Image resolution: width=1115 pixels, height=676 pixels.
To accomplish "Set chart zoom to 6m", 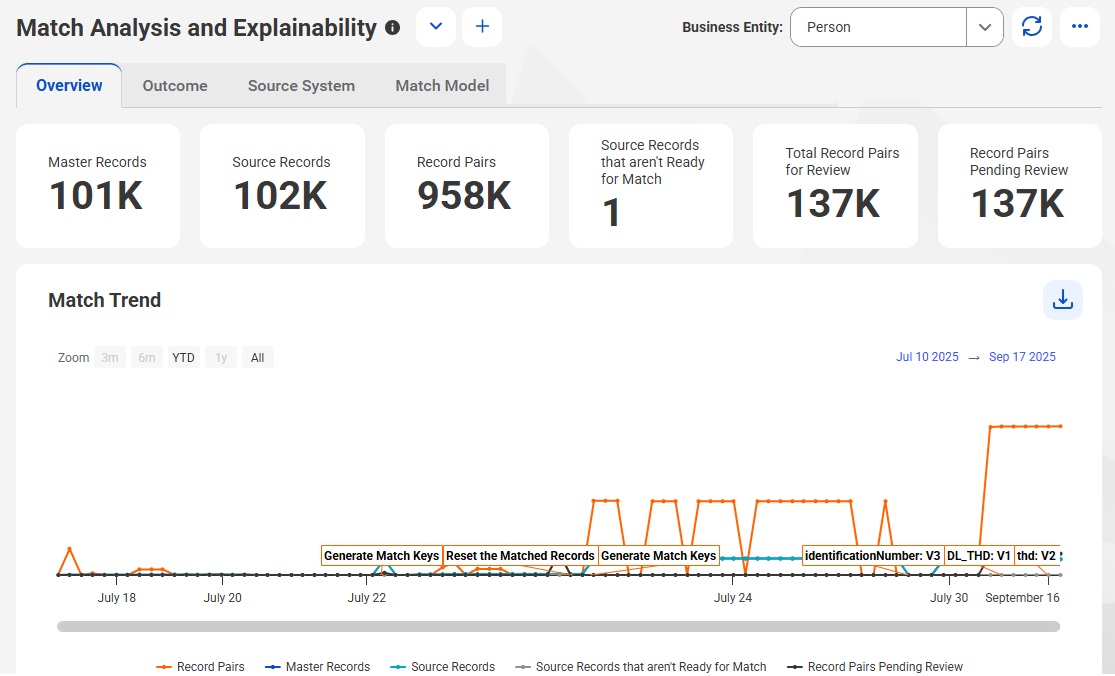I will pos(146,358).
